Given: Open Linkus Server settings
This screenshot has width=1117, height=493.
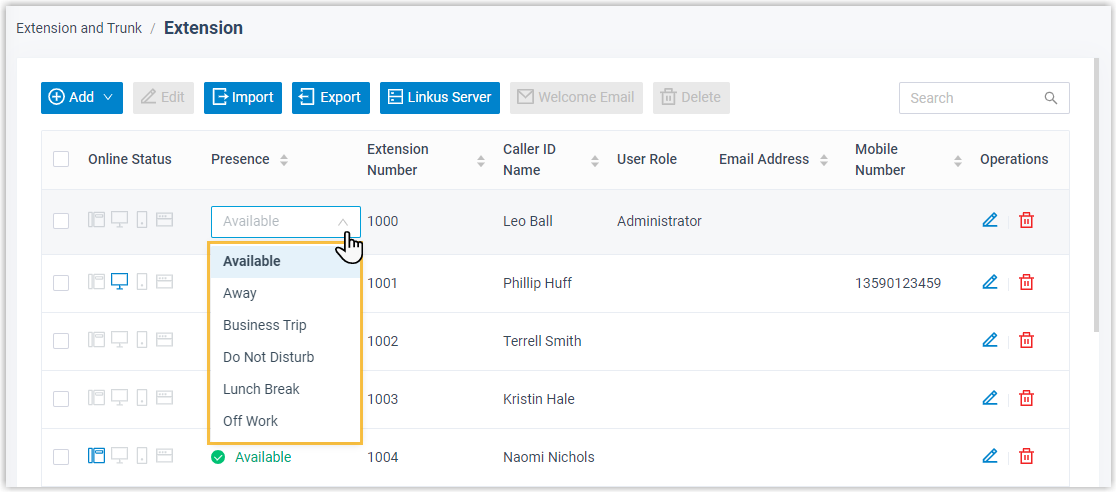Looking at the screenshot, I should coord(440,98).
